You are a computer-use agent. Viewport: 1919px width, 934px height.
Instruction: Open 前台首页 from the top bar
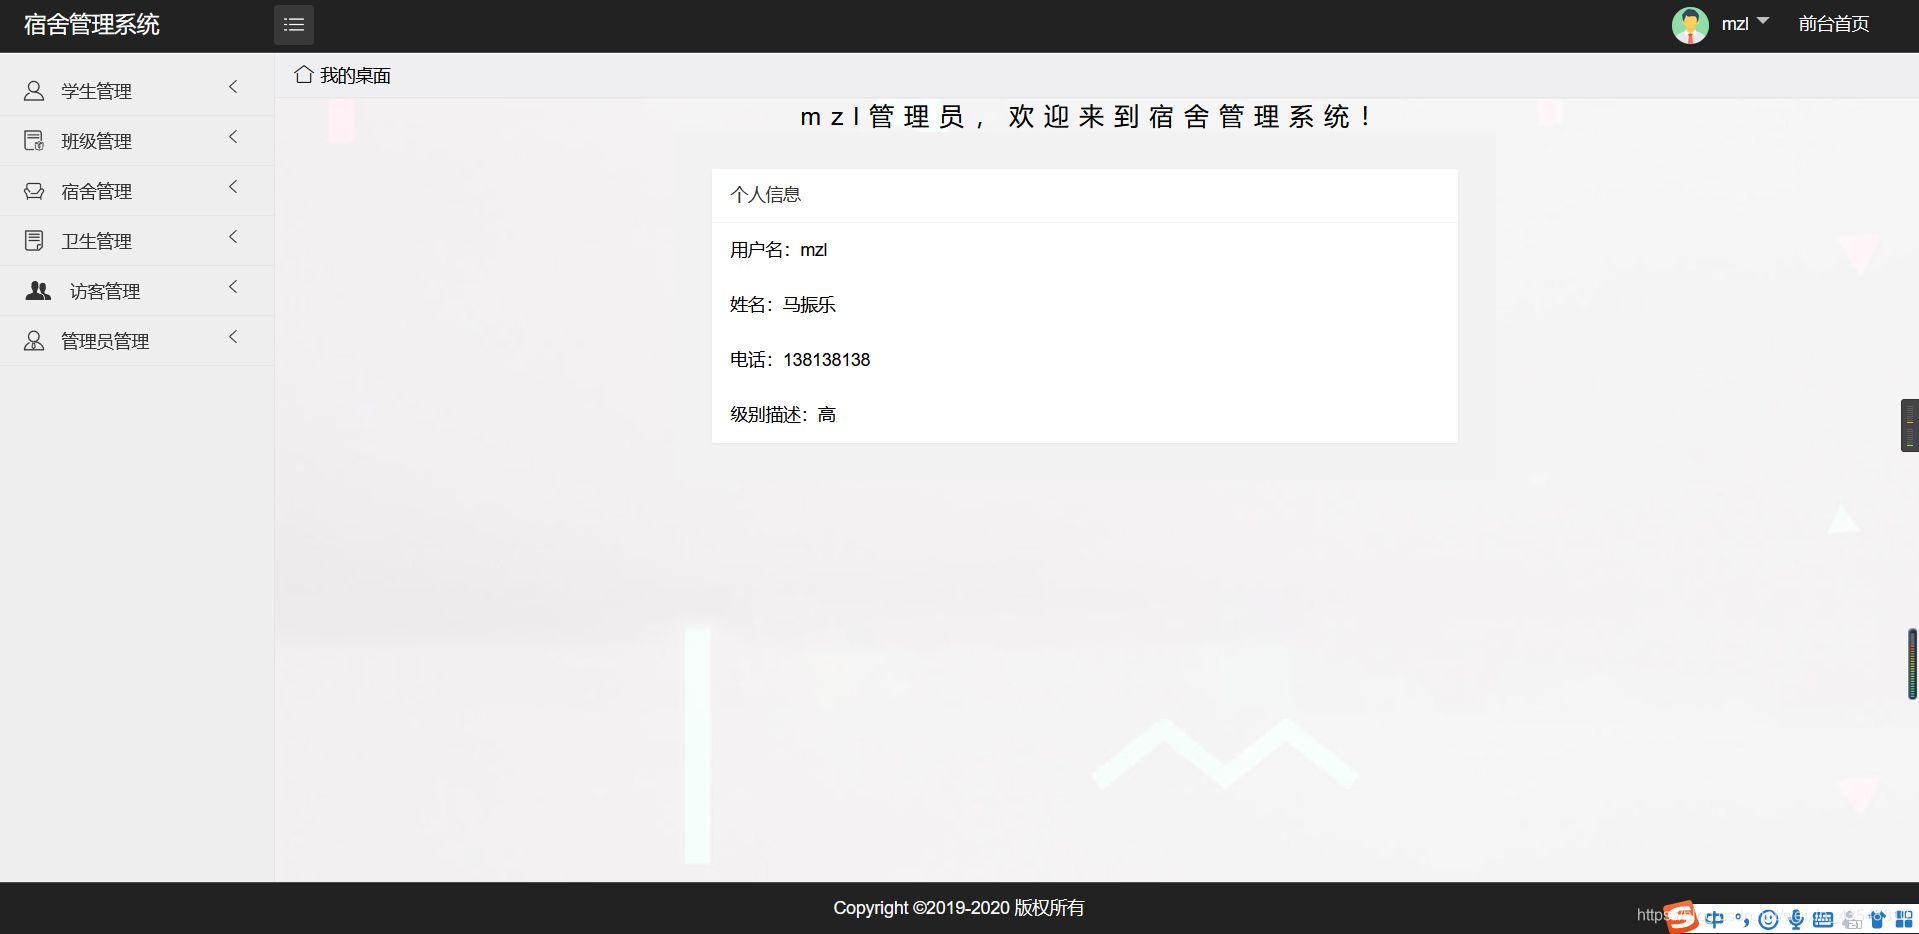tap(1832, 24)
